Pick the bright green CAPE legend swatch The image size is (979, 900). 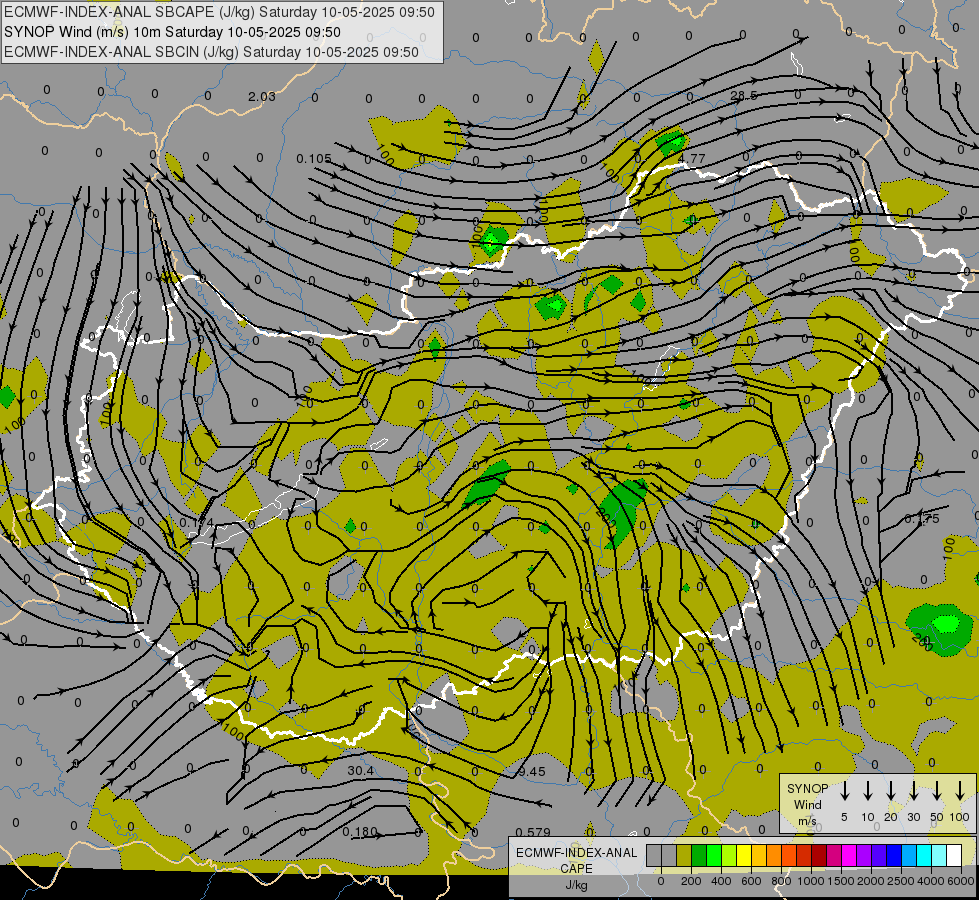pyautogui.click(x=714, y=856)
